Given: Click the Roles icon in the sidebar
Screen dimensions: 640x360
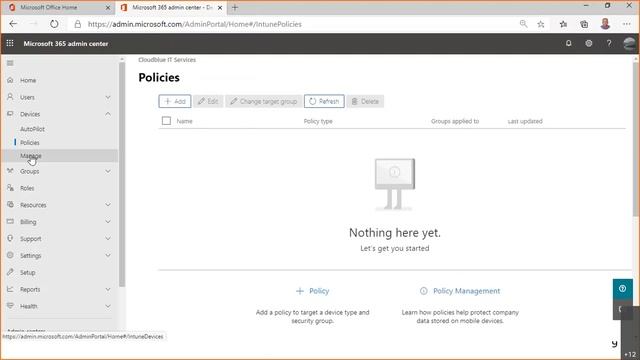Looking at the screenshot, I should 10,188.
